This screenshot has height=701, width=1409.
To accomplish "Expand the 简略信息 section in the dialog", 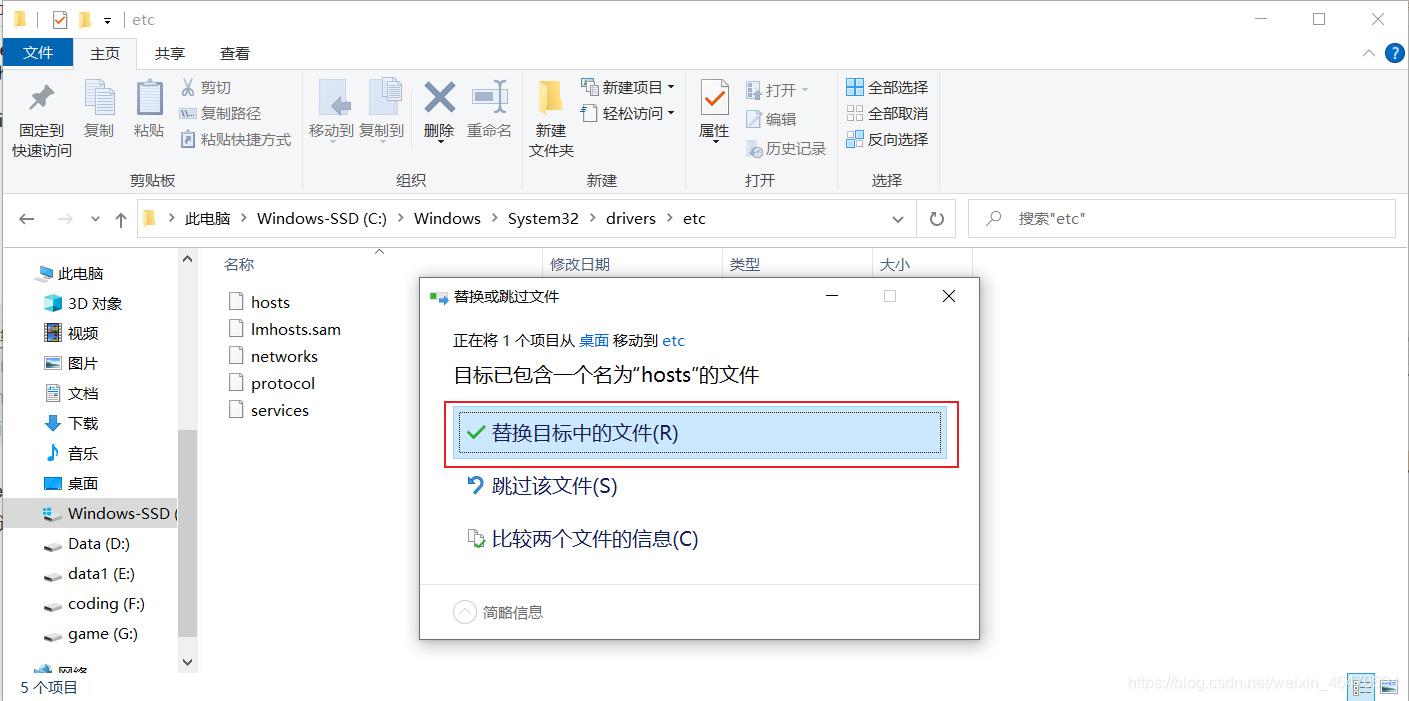I will coord(464,612).
